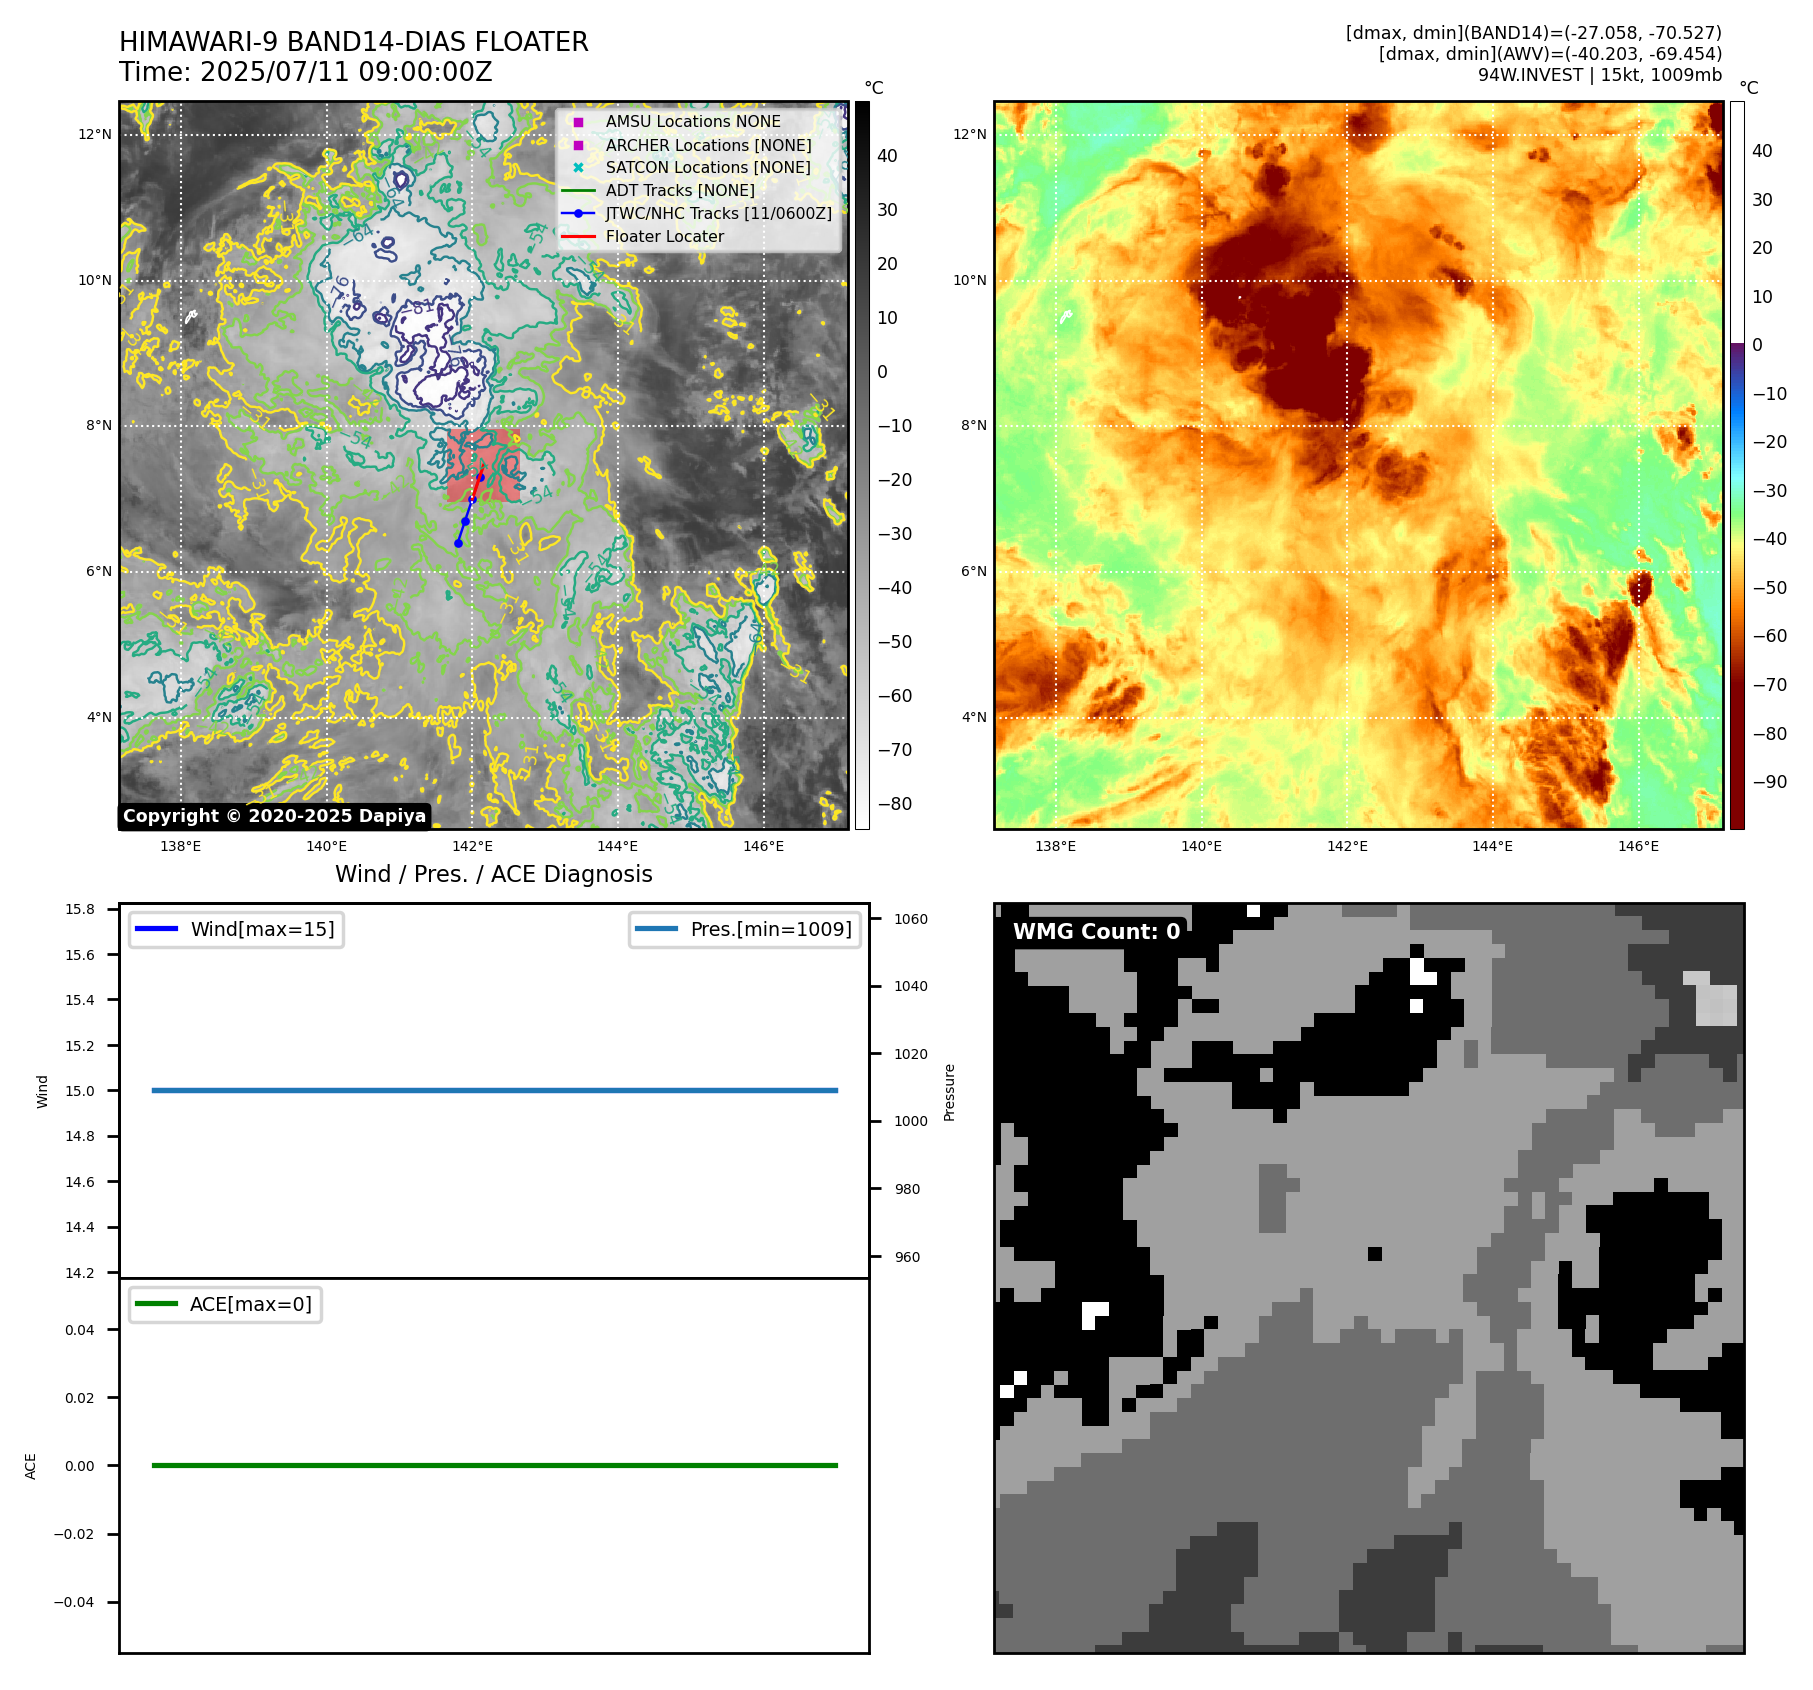This screenshot has height=1690, width=1813.
Task: Click the "Copyright © 2020-2025 Dapiya" label
Action: pyautogui.click(x=274, y=816)
